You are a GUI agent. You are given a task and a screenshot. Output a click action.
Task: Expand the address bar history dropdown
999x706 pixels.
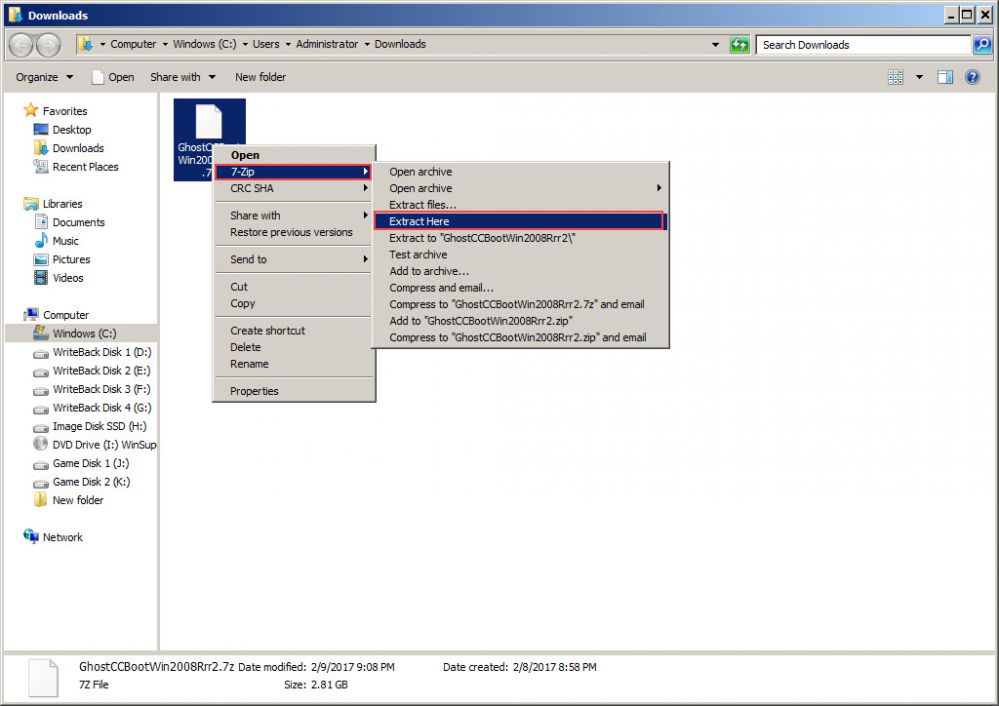[x=715, y=45]
